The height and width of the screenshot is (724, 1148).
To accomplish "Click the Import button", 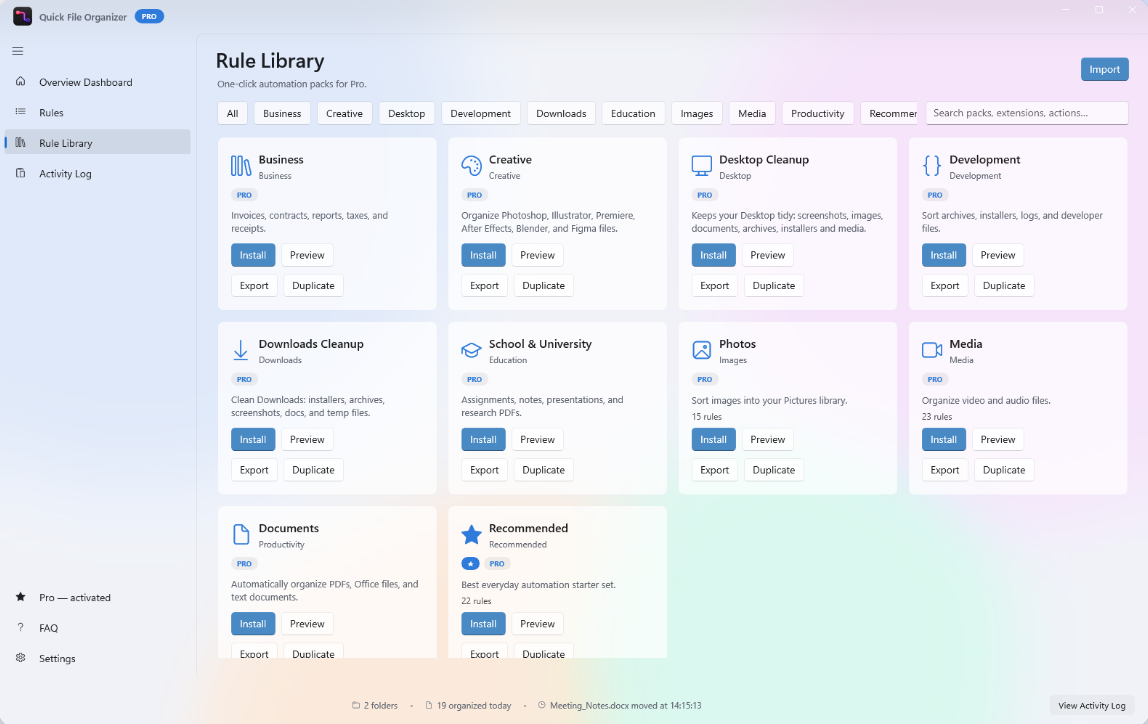I will coord(1104,70).
